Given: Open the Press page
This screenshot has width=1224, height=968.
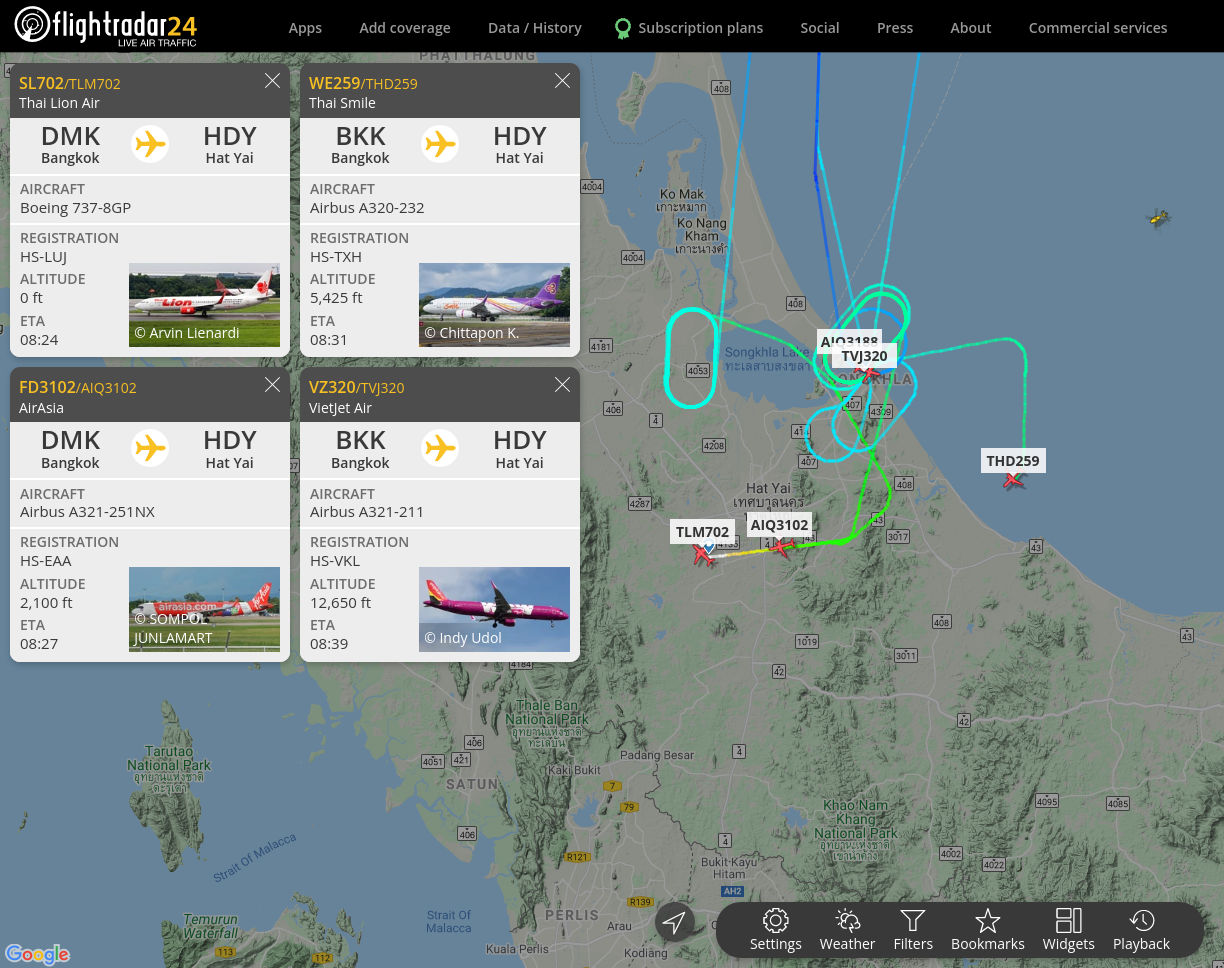Looking at the screenshot, I should click(x=895, y=28).
